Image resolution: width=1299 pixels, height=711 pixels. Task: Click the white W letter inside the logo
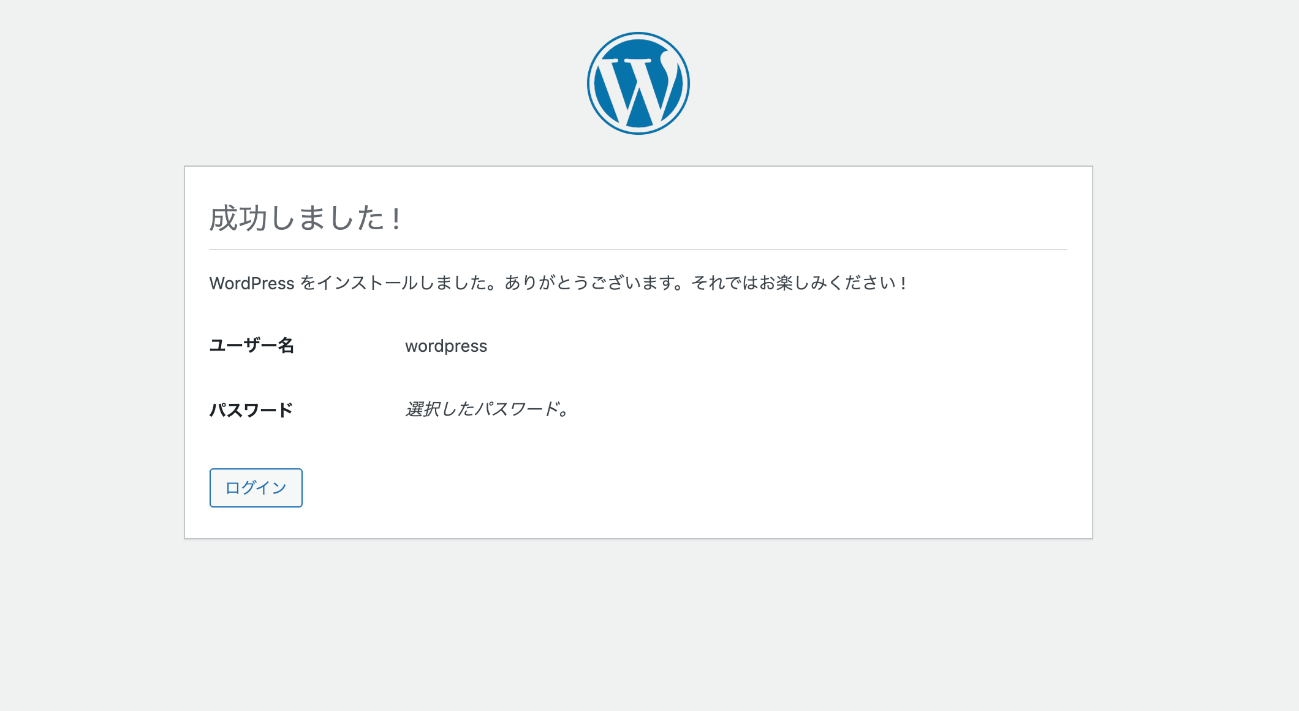[x=634, y=88]
